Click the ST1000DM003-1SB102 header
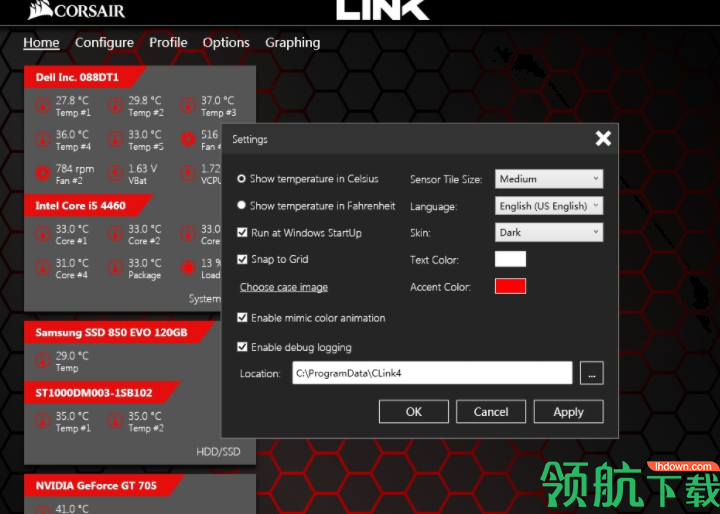The height and width of the screenshot is (514, 720). tap(101, 393)
